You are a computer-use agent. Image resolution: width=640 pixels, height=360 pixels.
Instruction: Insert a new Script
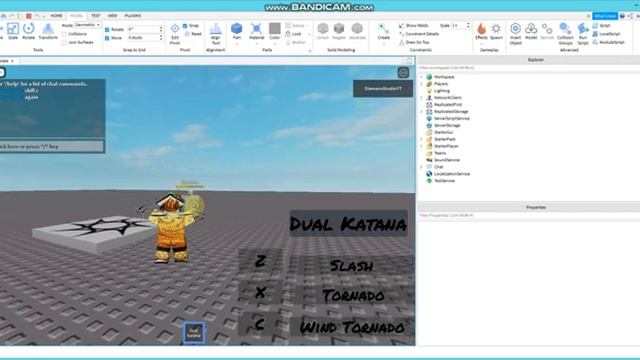[x=602, y=25]
